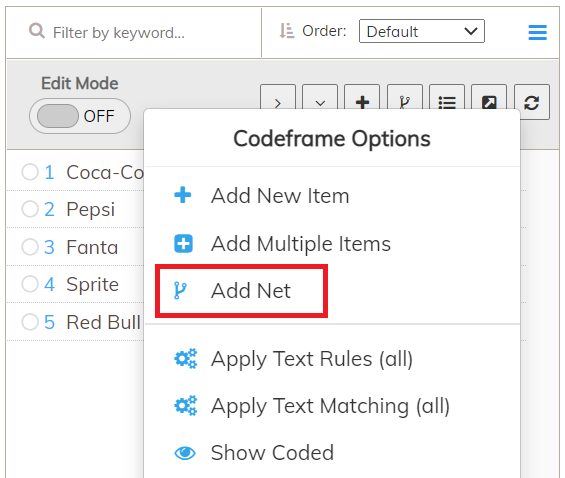Click the export arrow toolbar icon
This screenshot has height=478, width=565.
point(489,102)
